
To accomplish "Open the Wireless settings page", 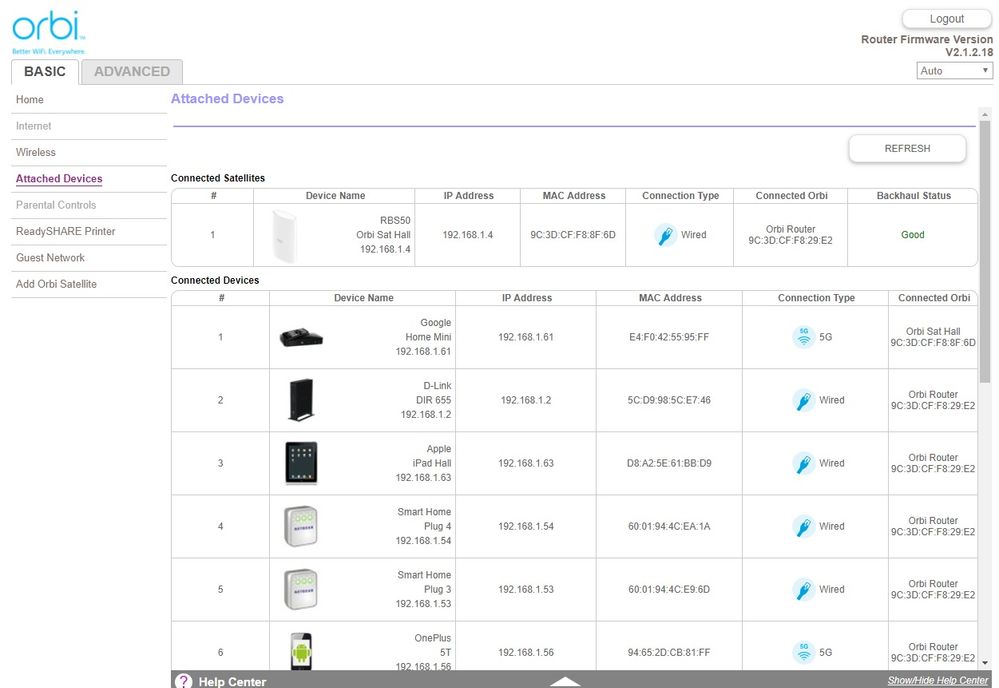I will tap(36, 152).
